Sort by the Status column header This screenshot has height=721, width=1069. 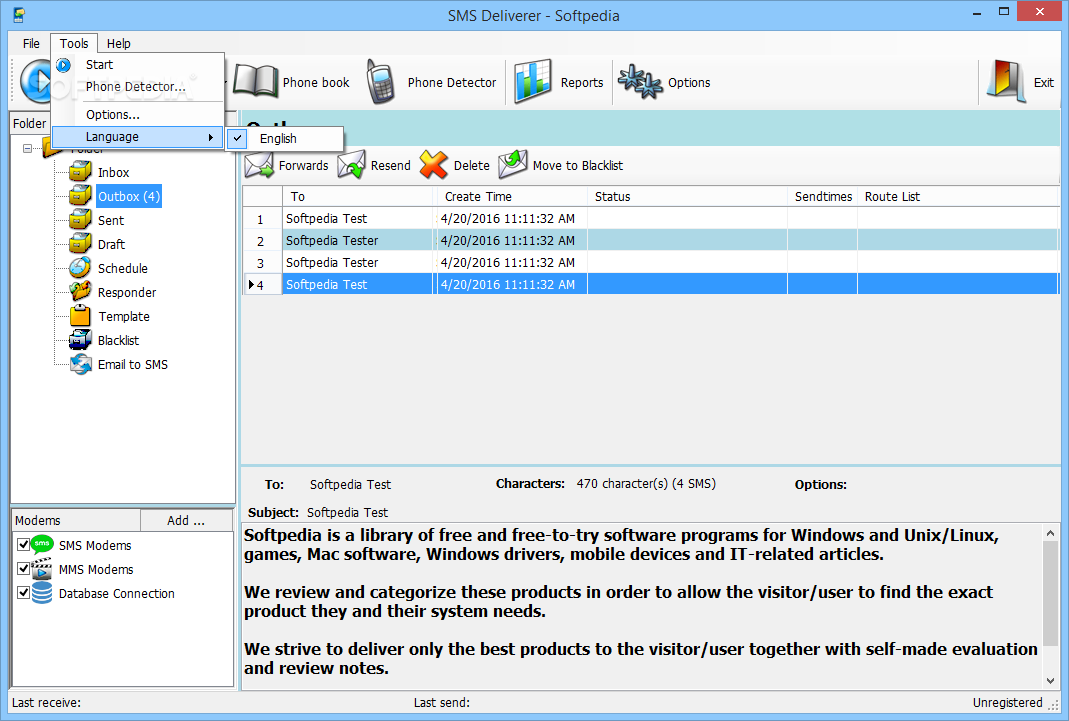[687, 196]
